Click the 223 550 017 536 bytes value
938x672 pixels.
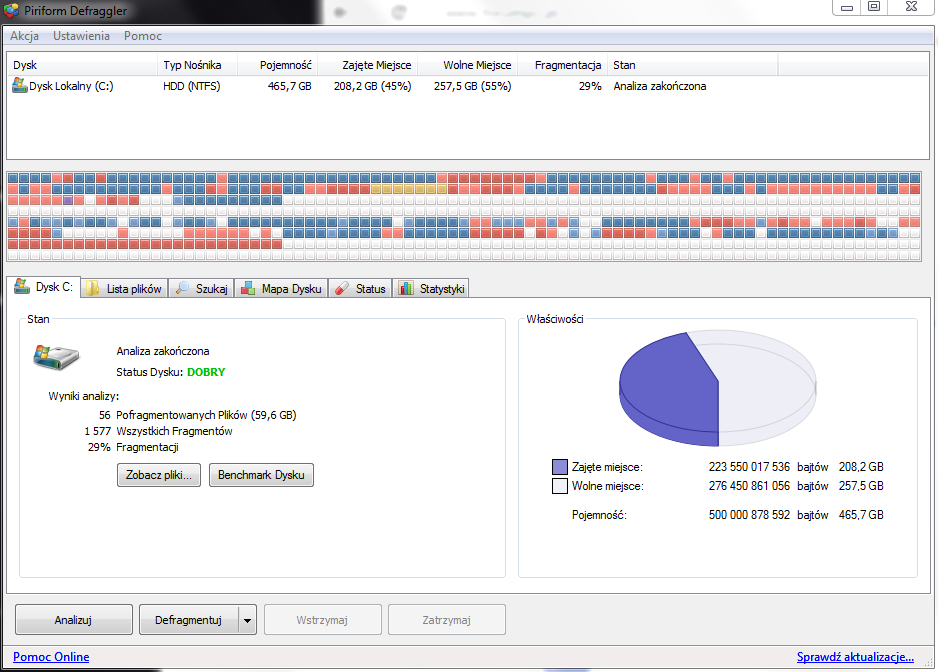749,467
